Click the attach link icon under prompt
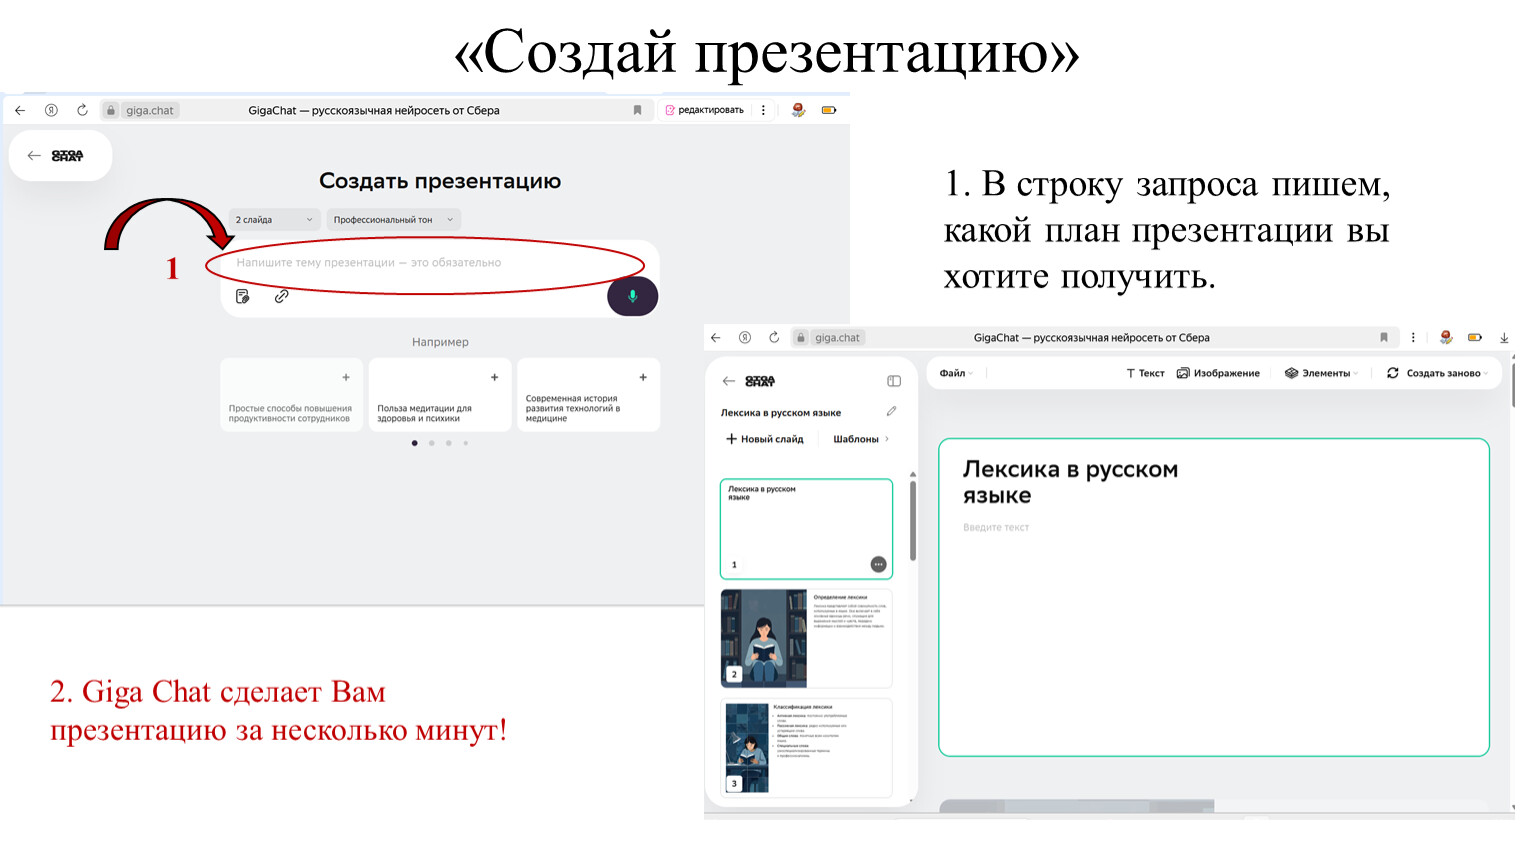The width and height of the screenshot is (1533, 864). (x=282, y=296)
